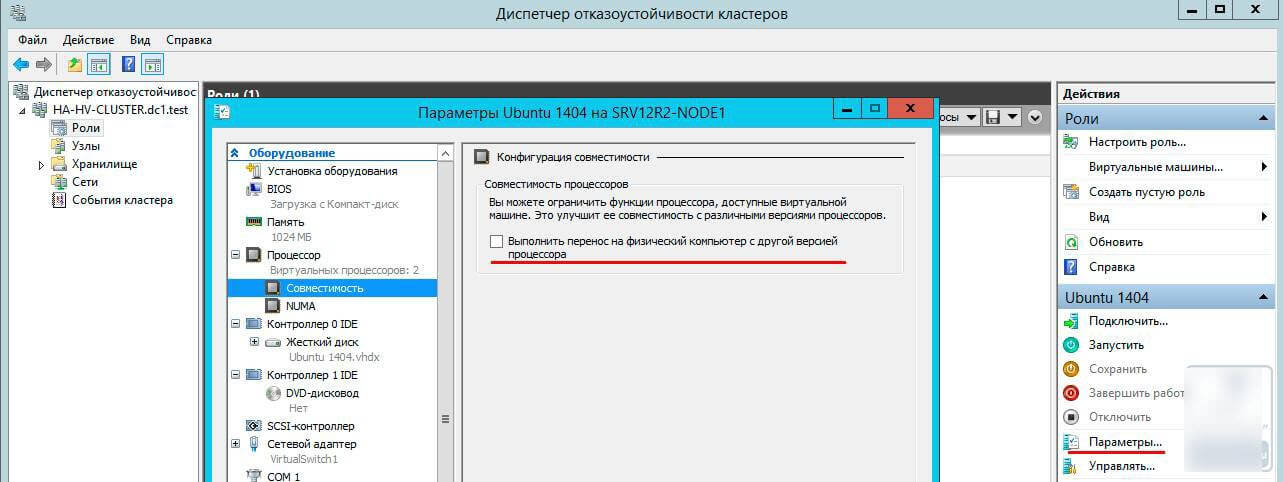Expand the Сетевой адаптер node
This screenshot has width=1283, height=482.
click(236, 443)
